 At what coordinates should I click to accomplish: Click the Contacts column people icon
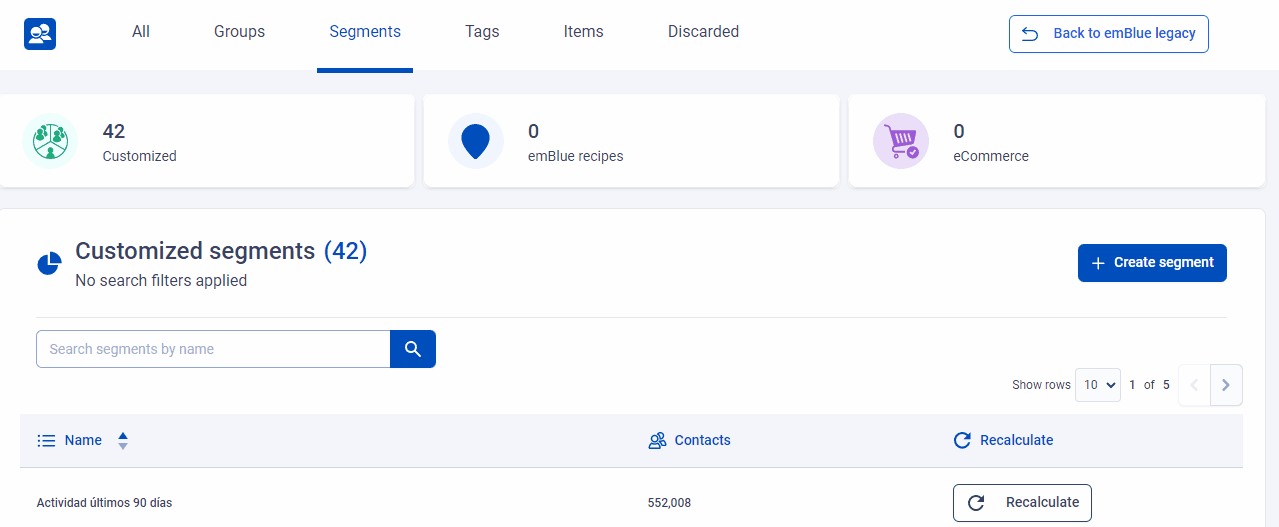click(657, 441)
